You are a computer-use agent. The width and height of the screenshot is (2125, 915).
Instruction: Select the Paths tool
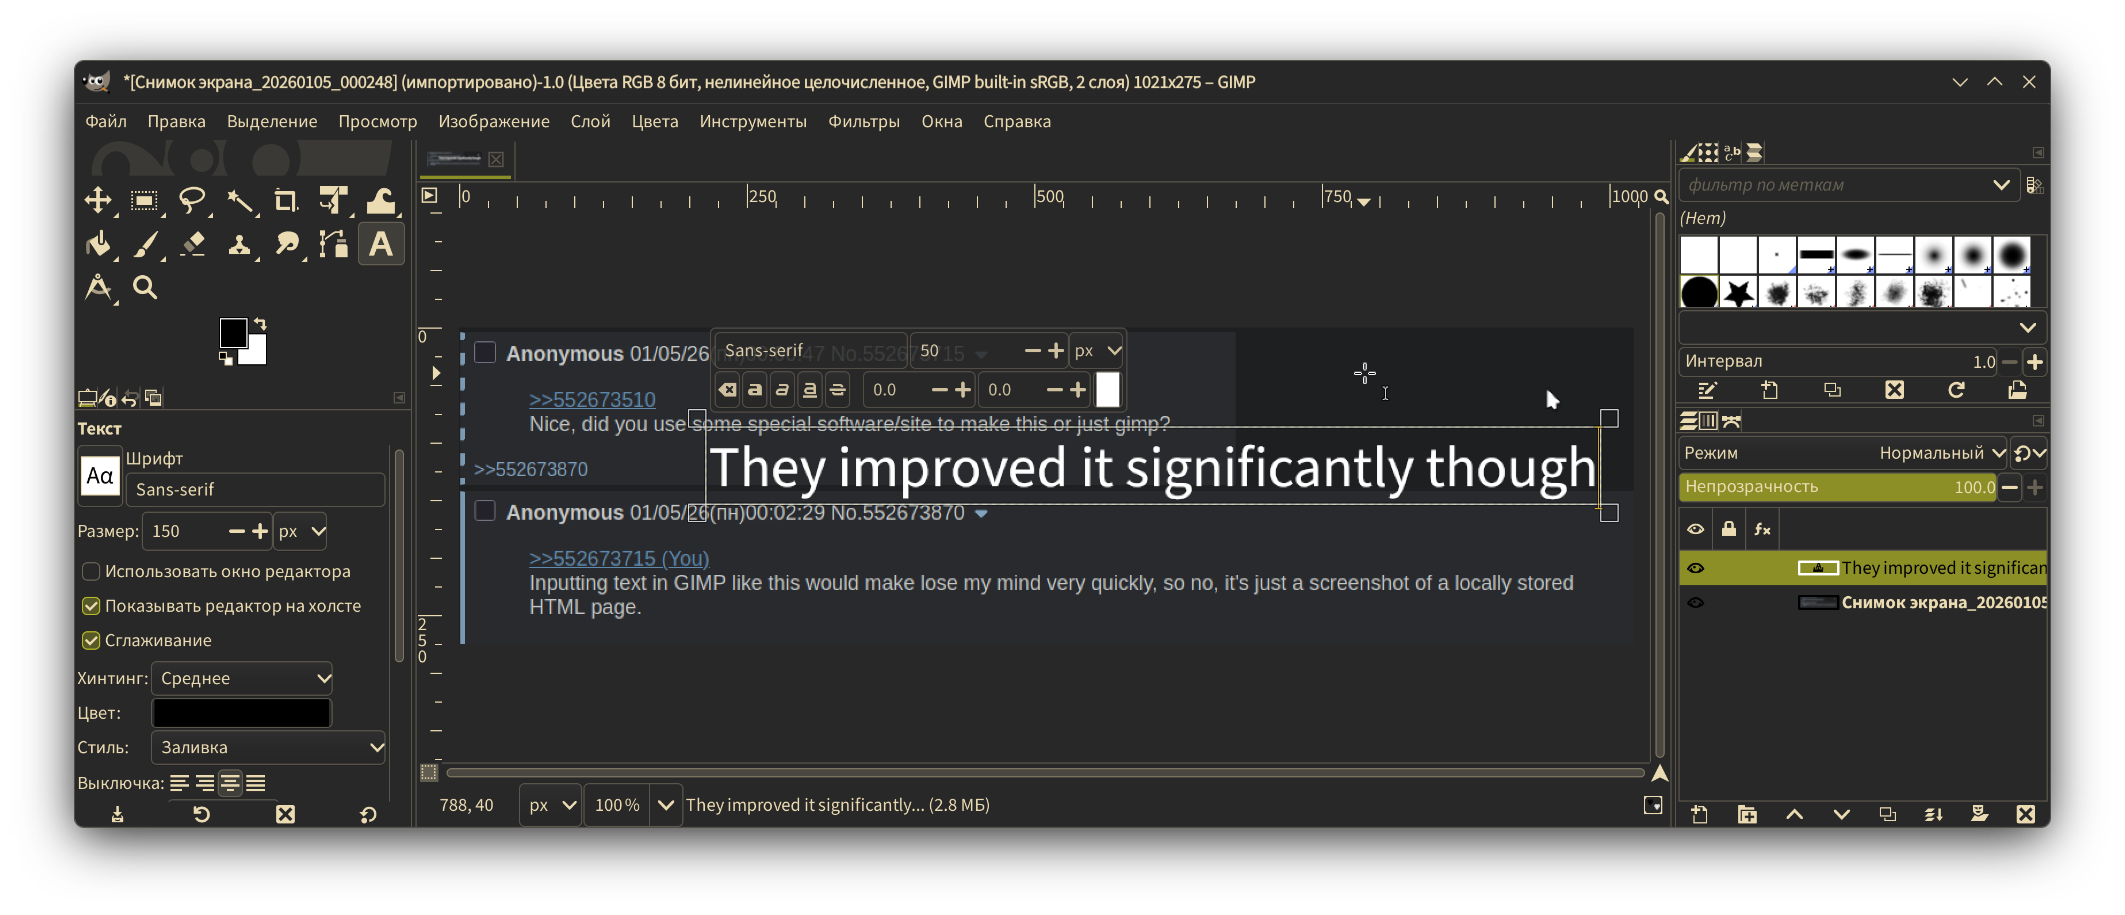[333, 244]
